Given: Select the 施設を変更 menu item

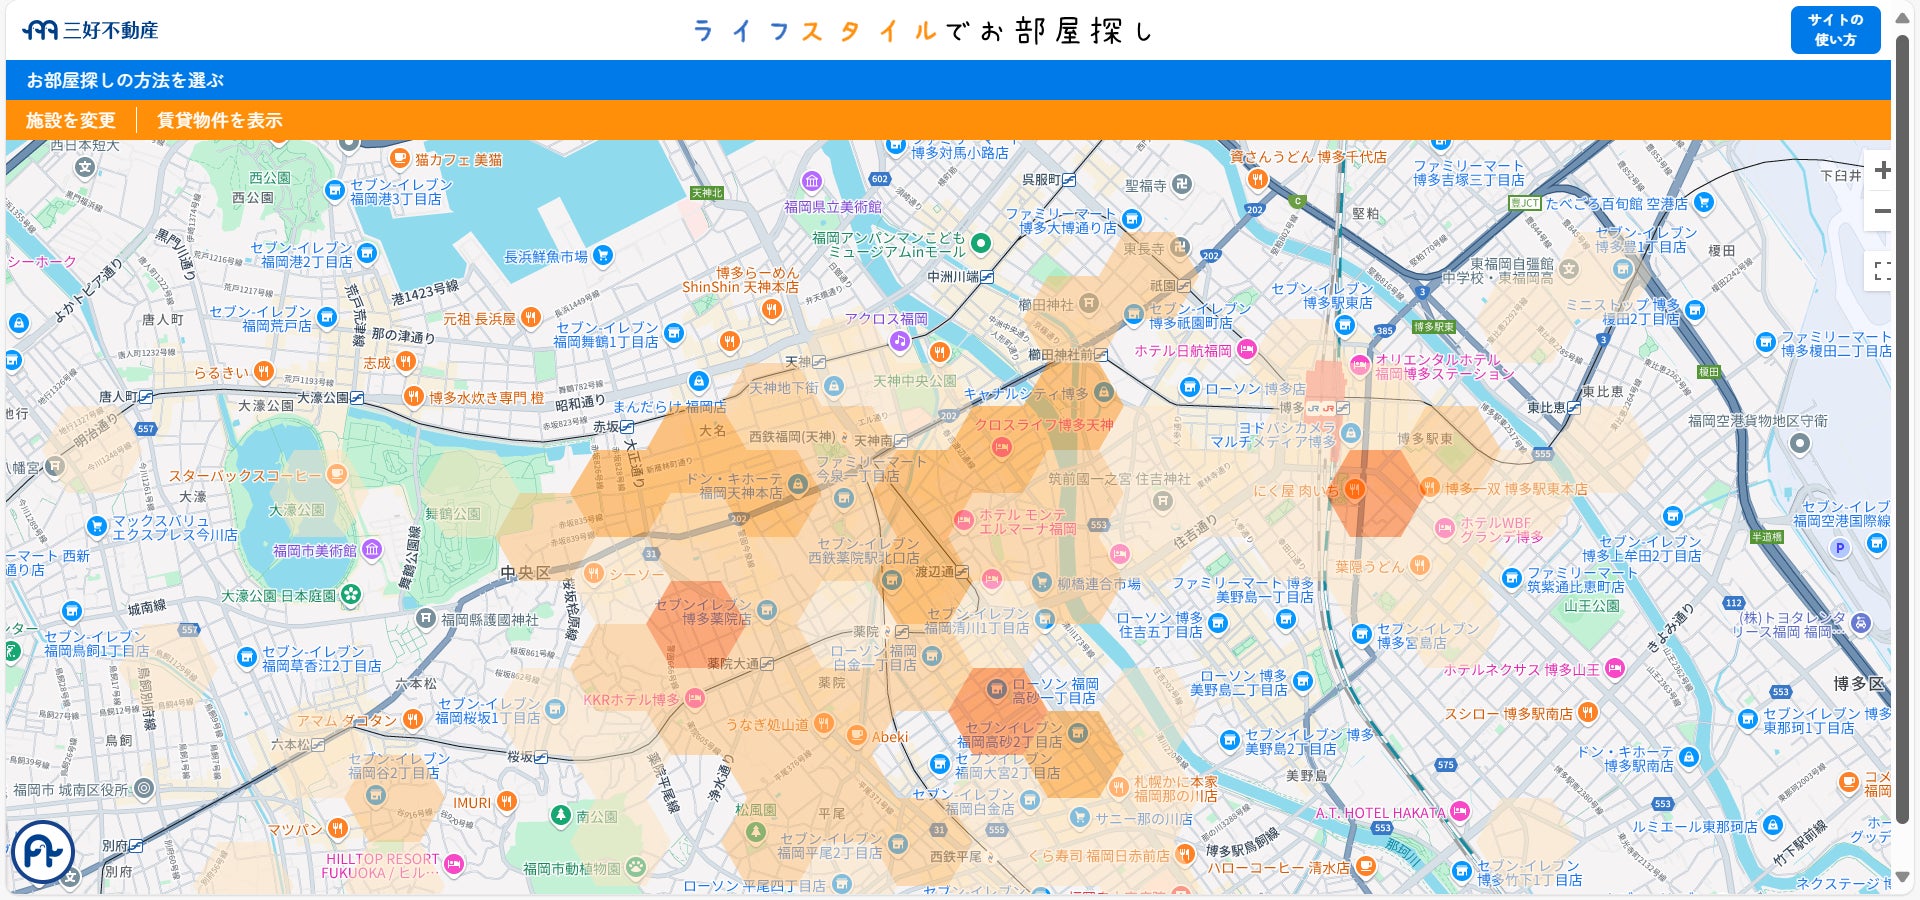Looking at the screenshot, I should [x=71, y=120].
